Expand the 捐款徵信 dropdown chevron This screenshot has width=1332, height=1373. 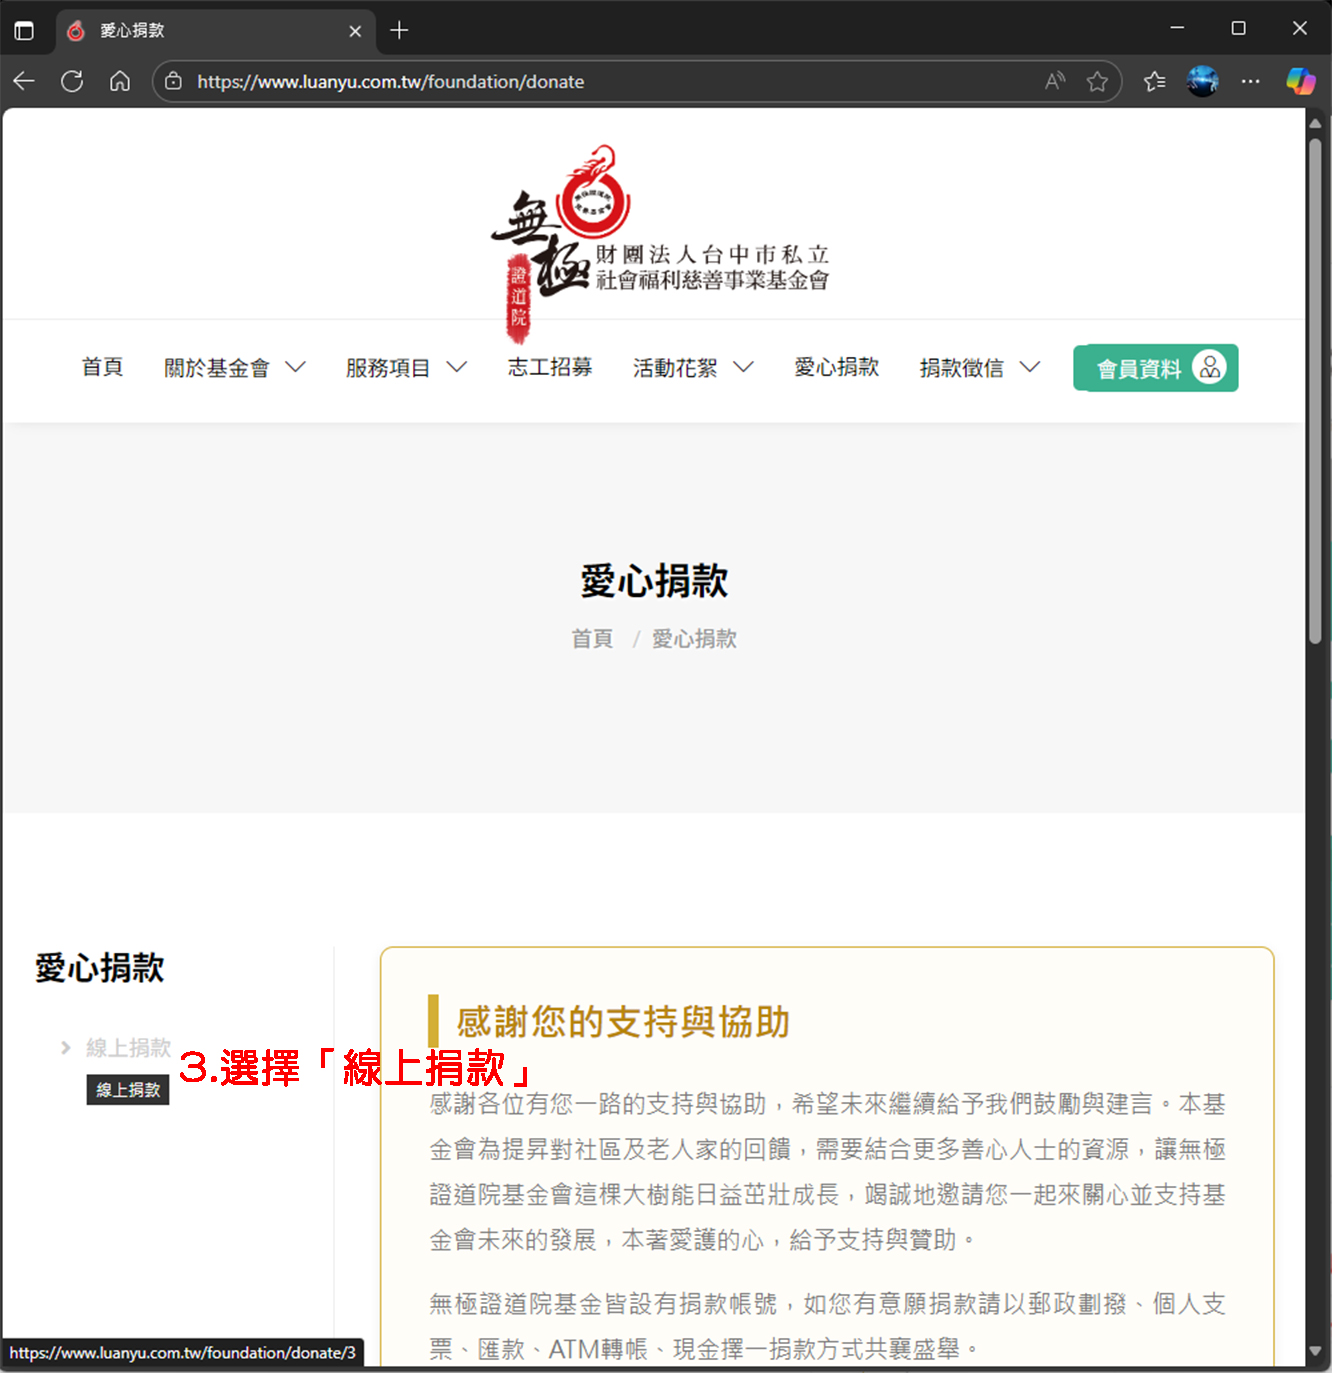tap(1030, 367)
